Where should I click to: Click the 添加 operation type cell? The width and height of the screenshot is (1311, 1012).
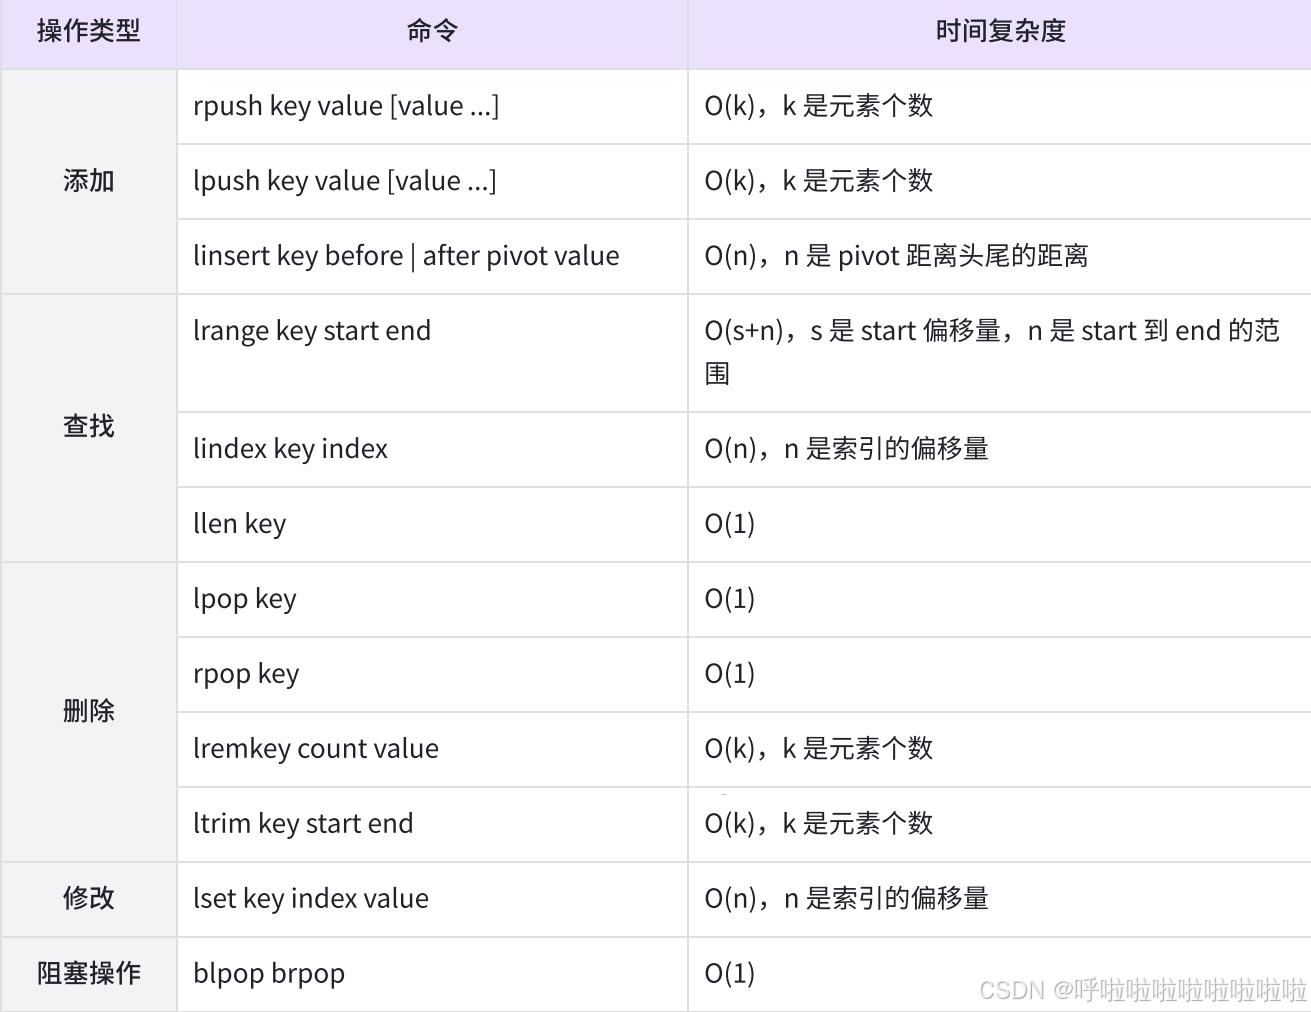(89, 182)
